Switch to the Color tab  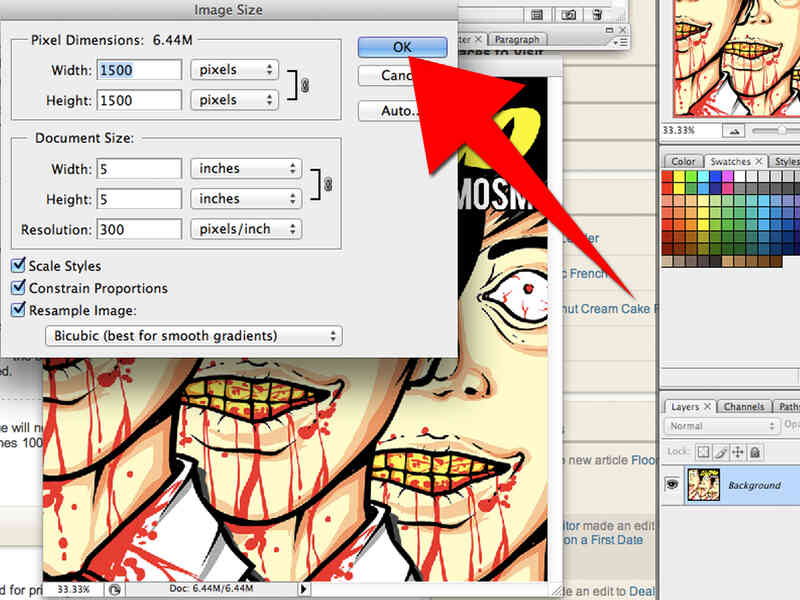click(x=683, y=161)
